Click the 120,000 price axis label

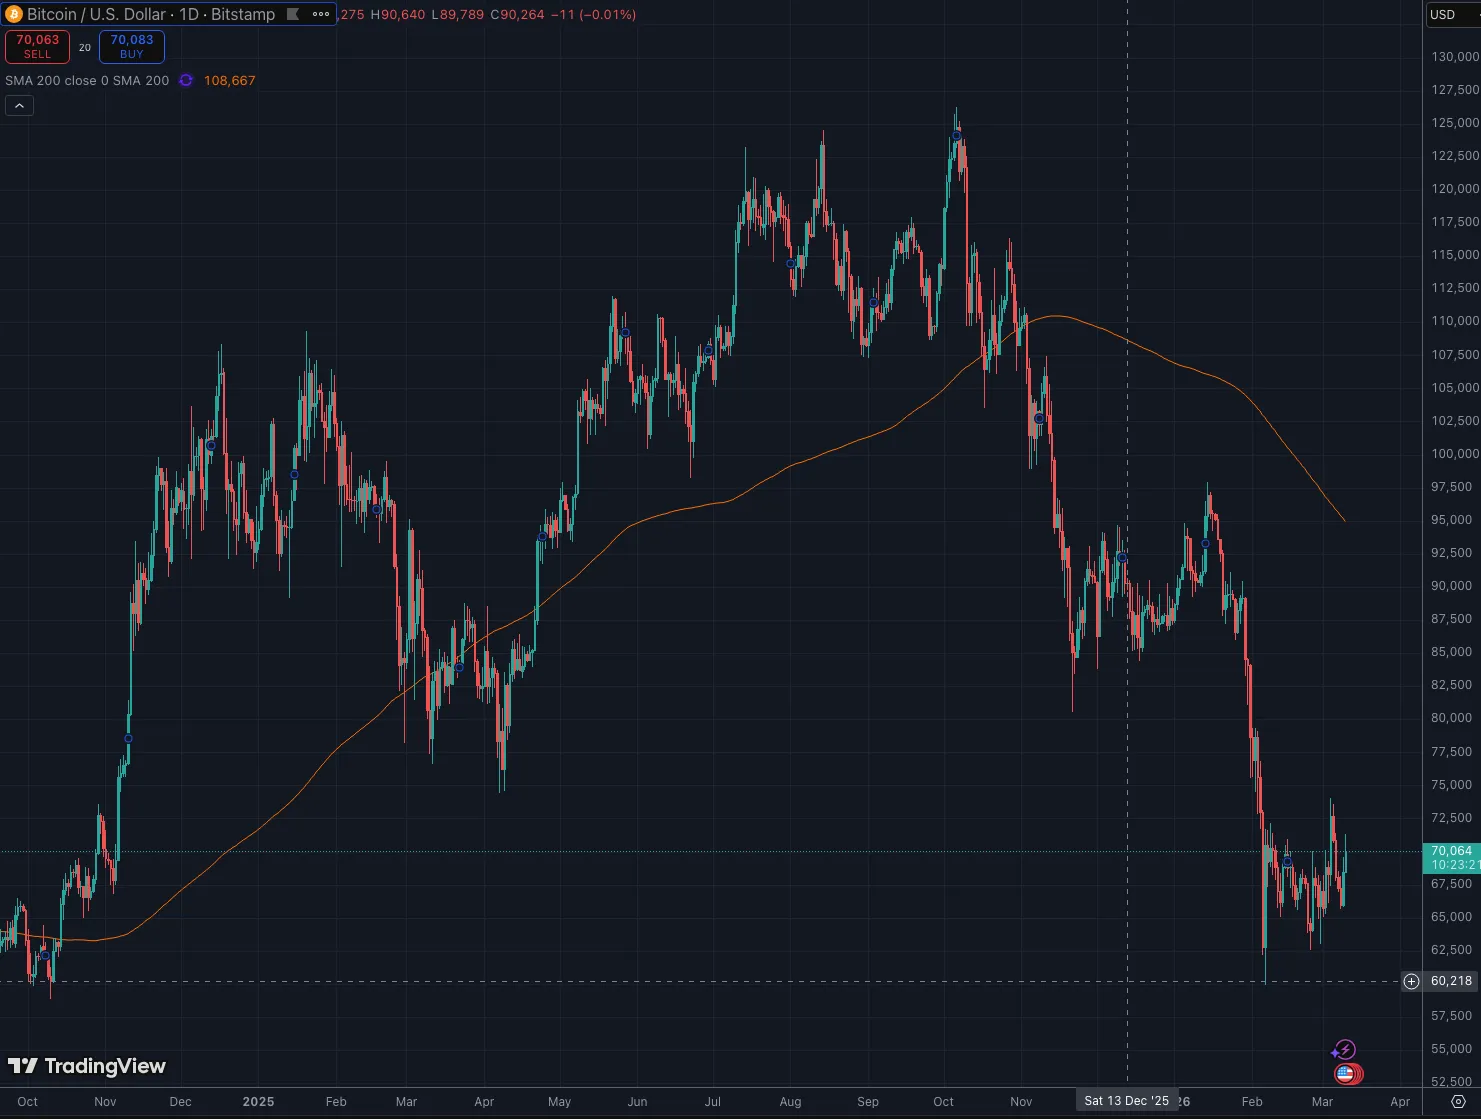[x=1455, y=189]
